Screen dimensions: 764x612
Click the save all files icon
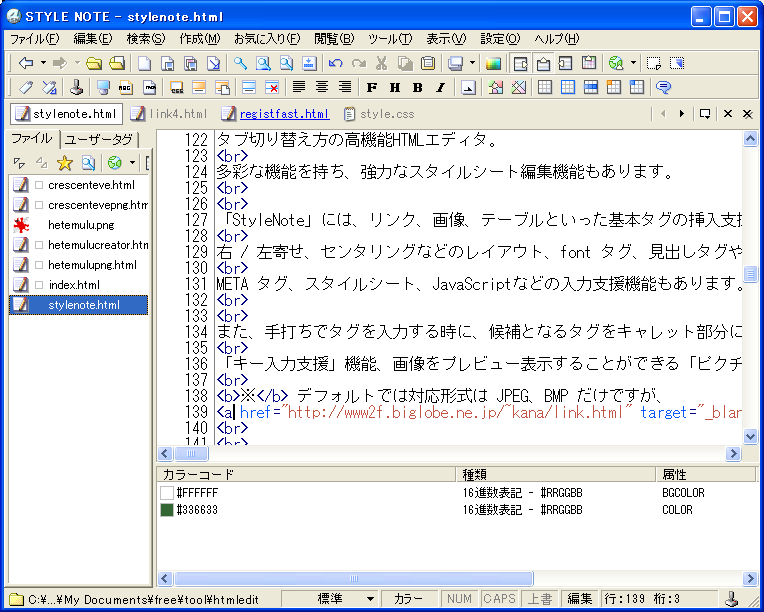pyautogui.click(x=191, y=63)
